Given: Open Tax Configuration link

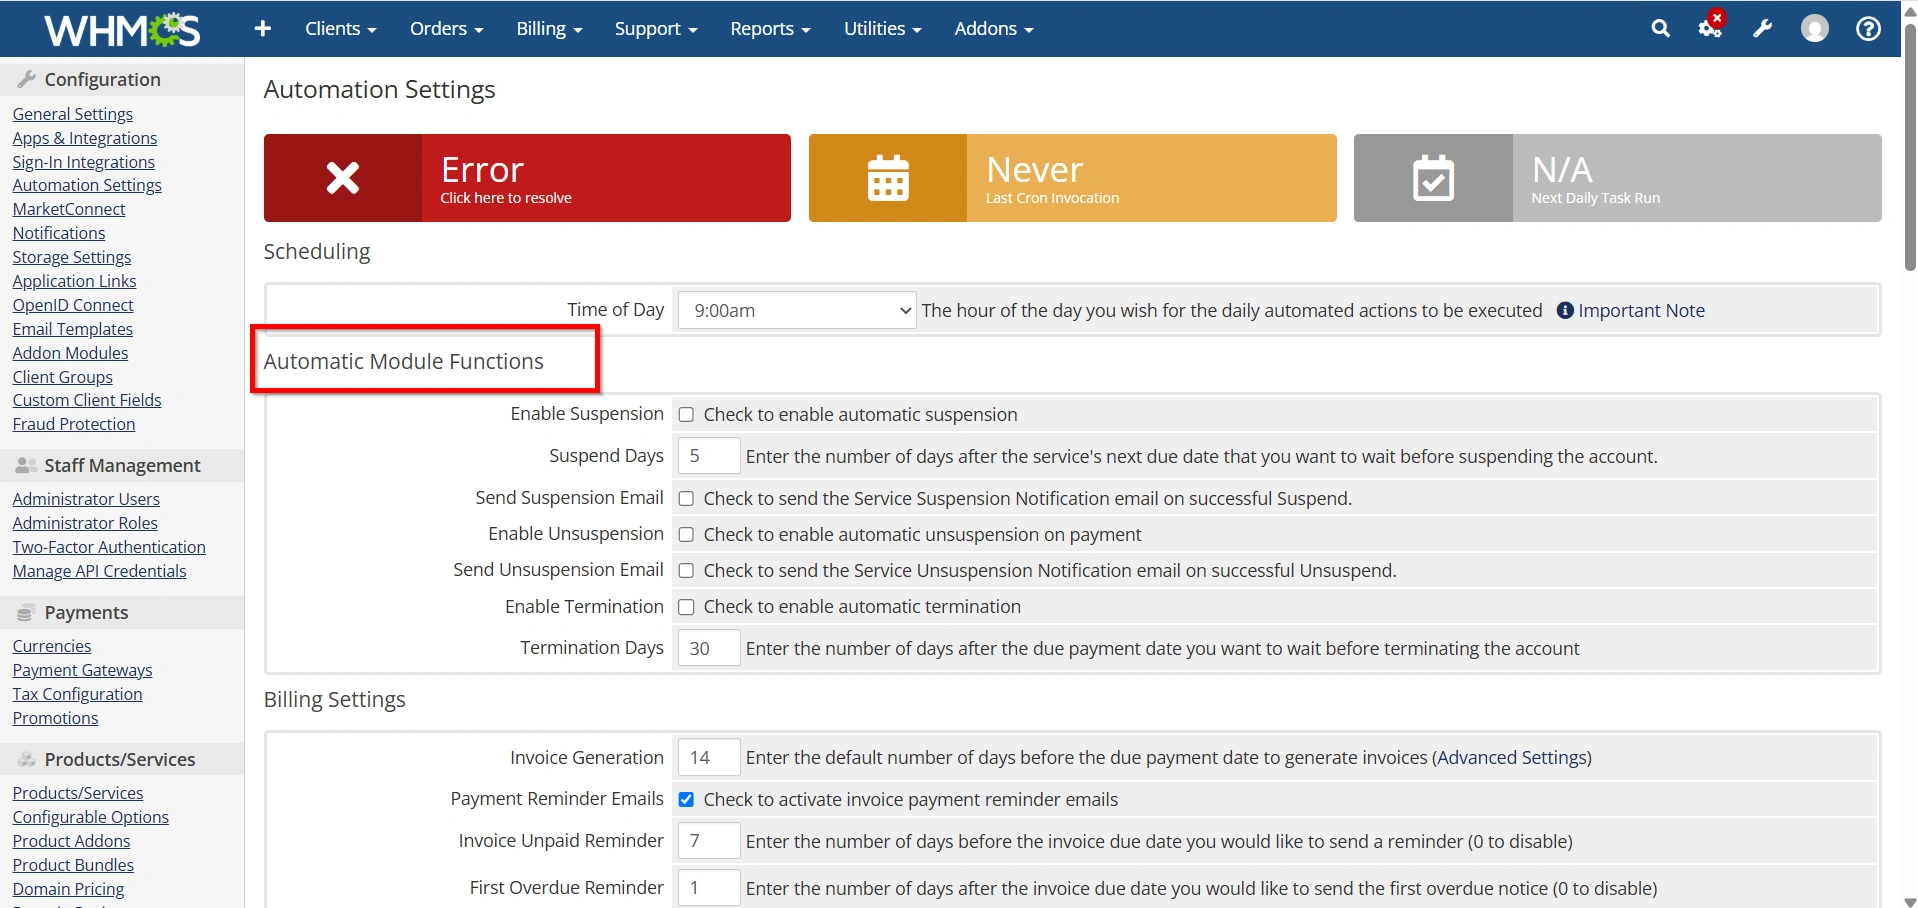Looking at the screenshot, I should click(x=78, y=694).
